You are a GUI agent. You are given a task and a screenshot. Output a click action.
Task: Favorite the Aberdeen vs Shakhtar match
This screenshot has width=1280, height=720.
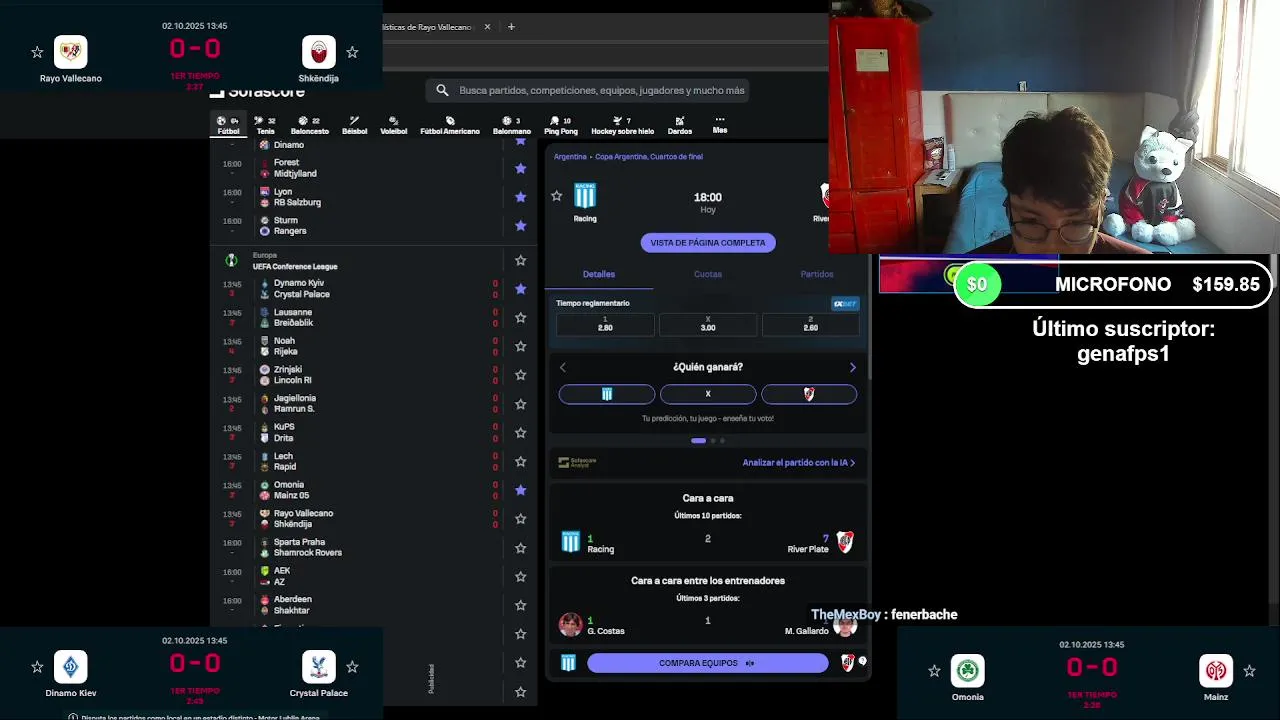pyautogui.click(x=520, y=605)
